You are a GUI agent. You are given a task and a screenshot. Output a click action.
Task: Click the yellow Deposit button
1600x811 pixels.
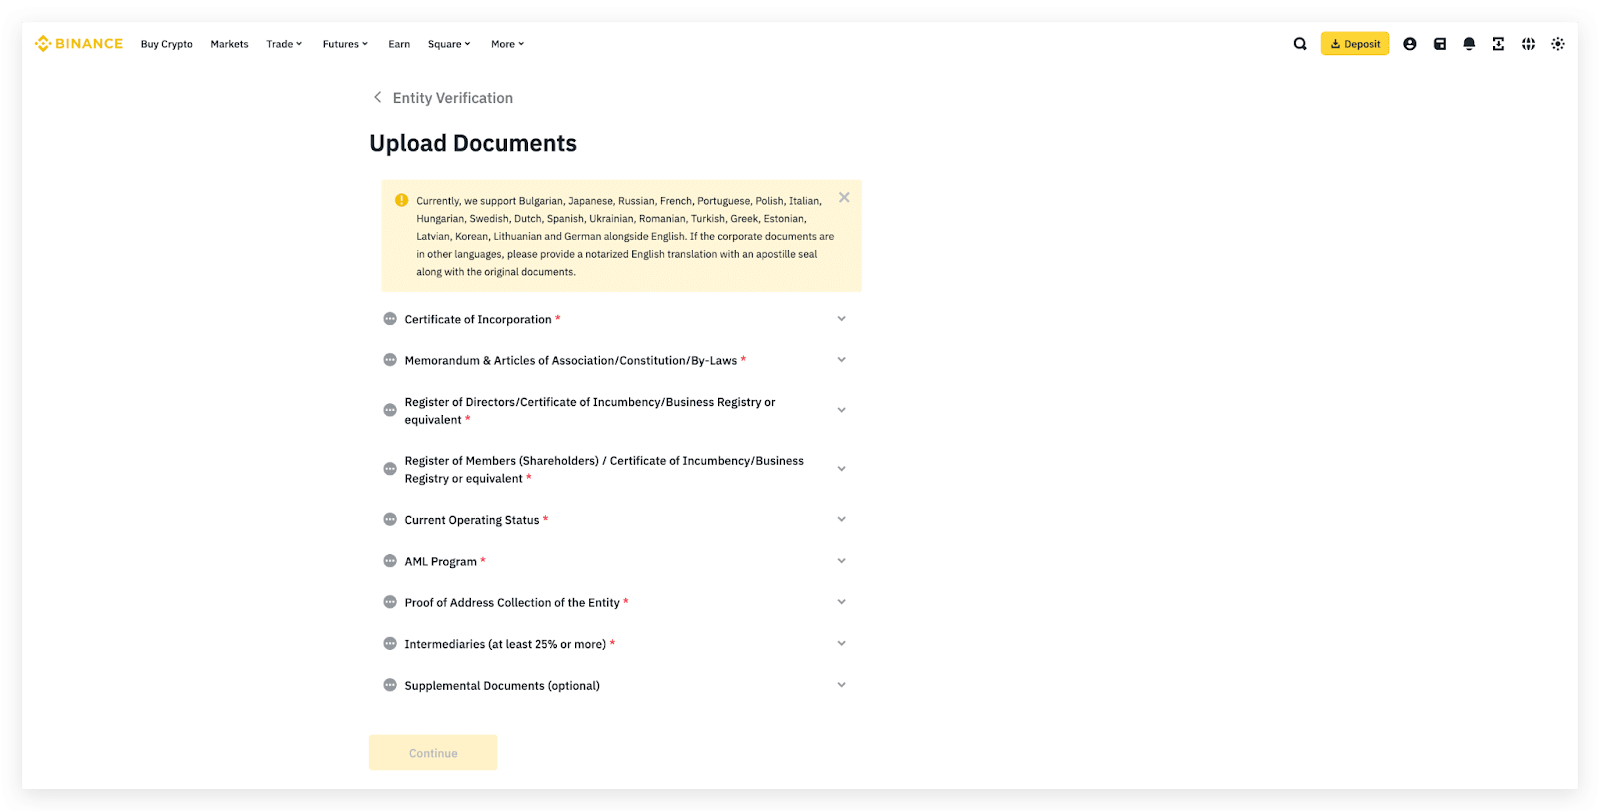(1355, 44)
